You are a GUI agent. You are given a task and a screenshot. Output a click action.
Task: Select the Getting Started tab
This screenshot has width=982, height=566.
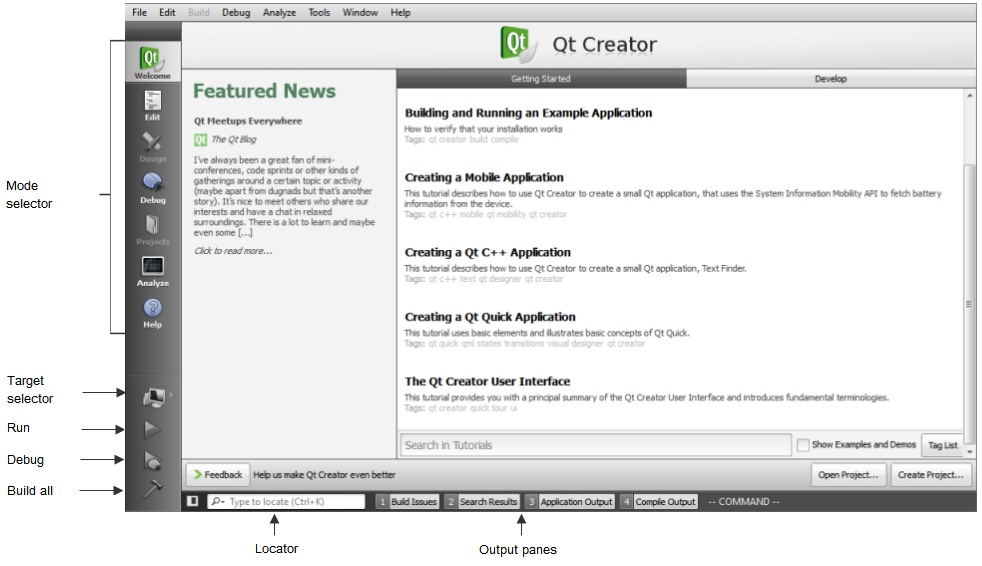pos(541,79)
